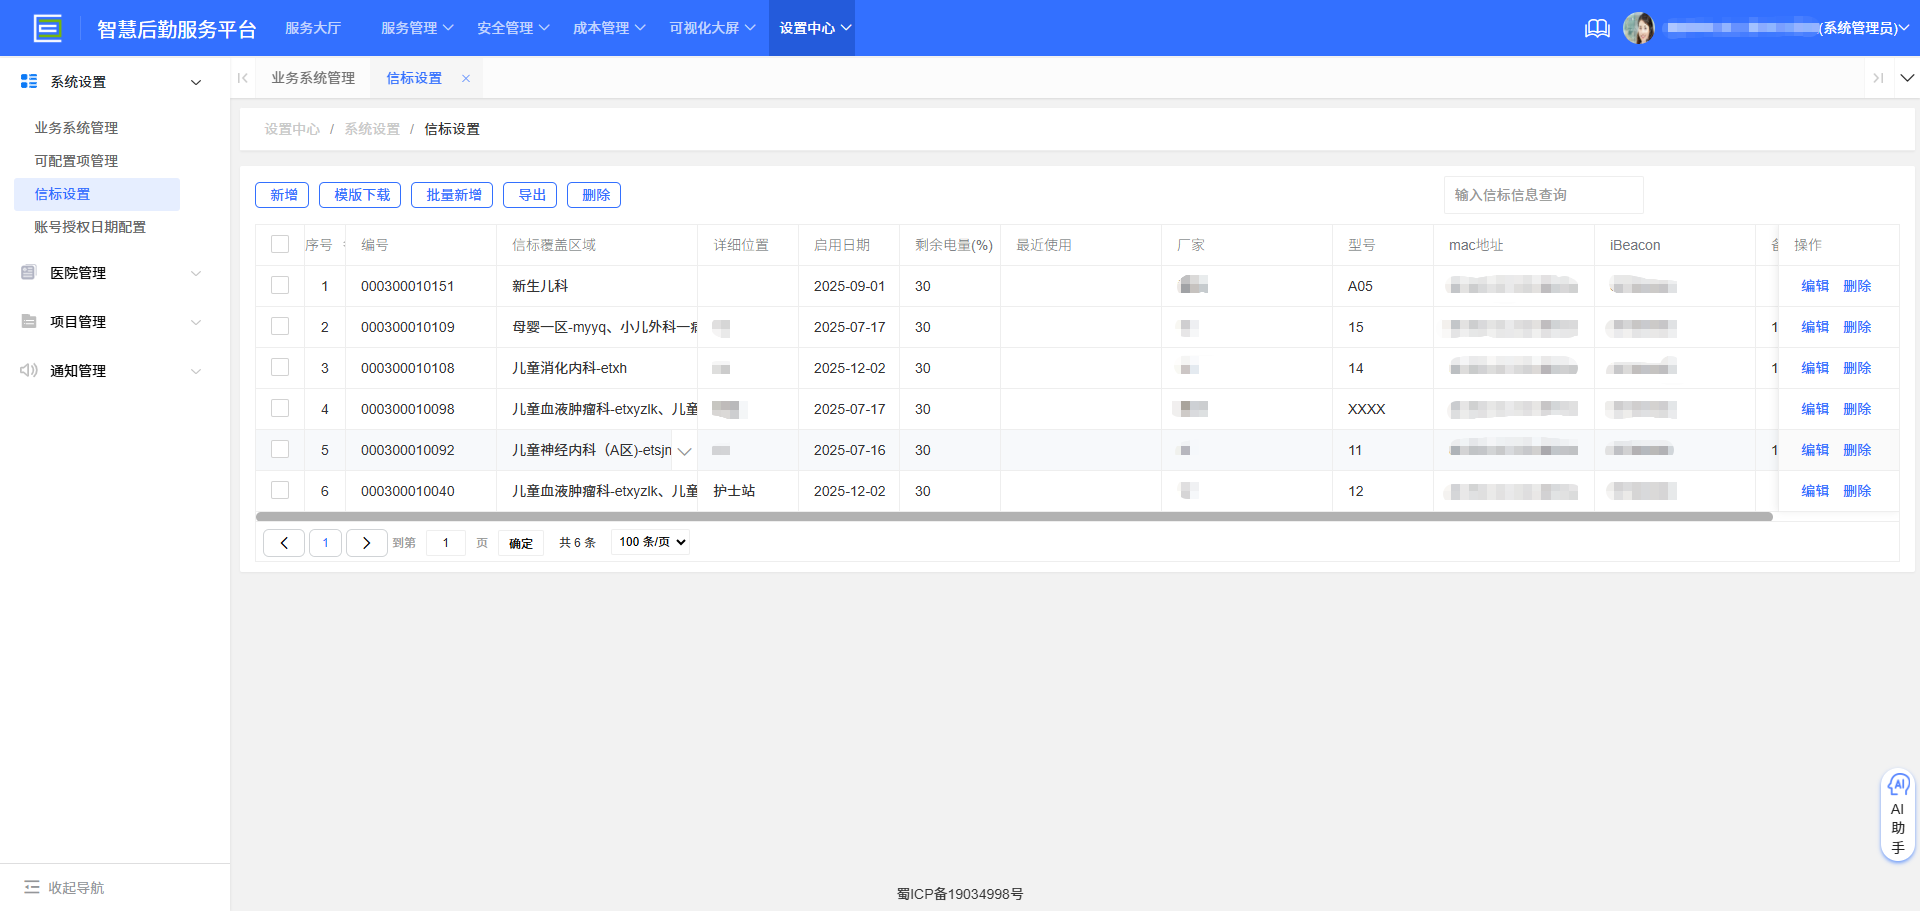Check the checkbox for row 000300010151

click(280, 286)
